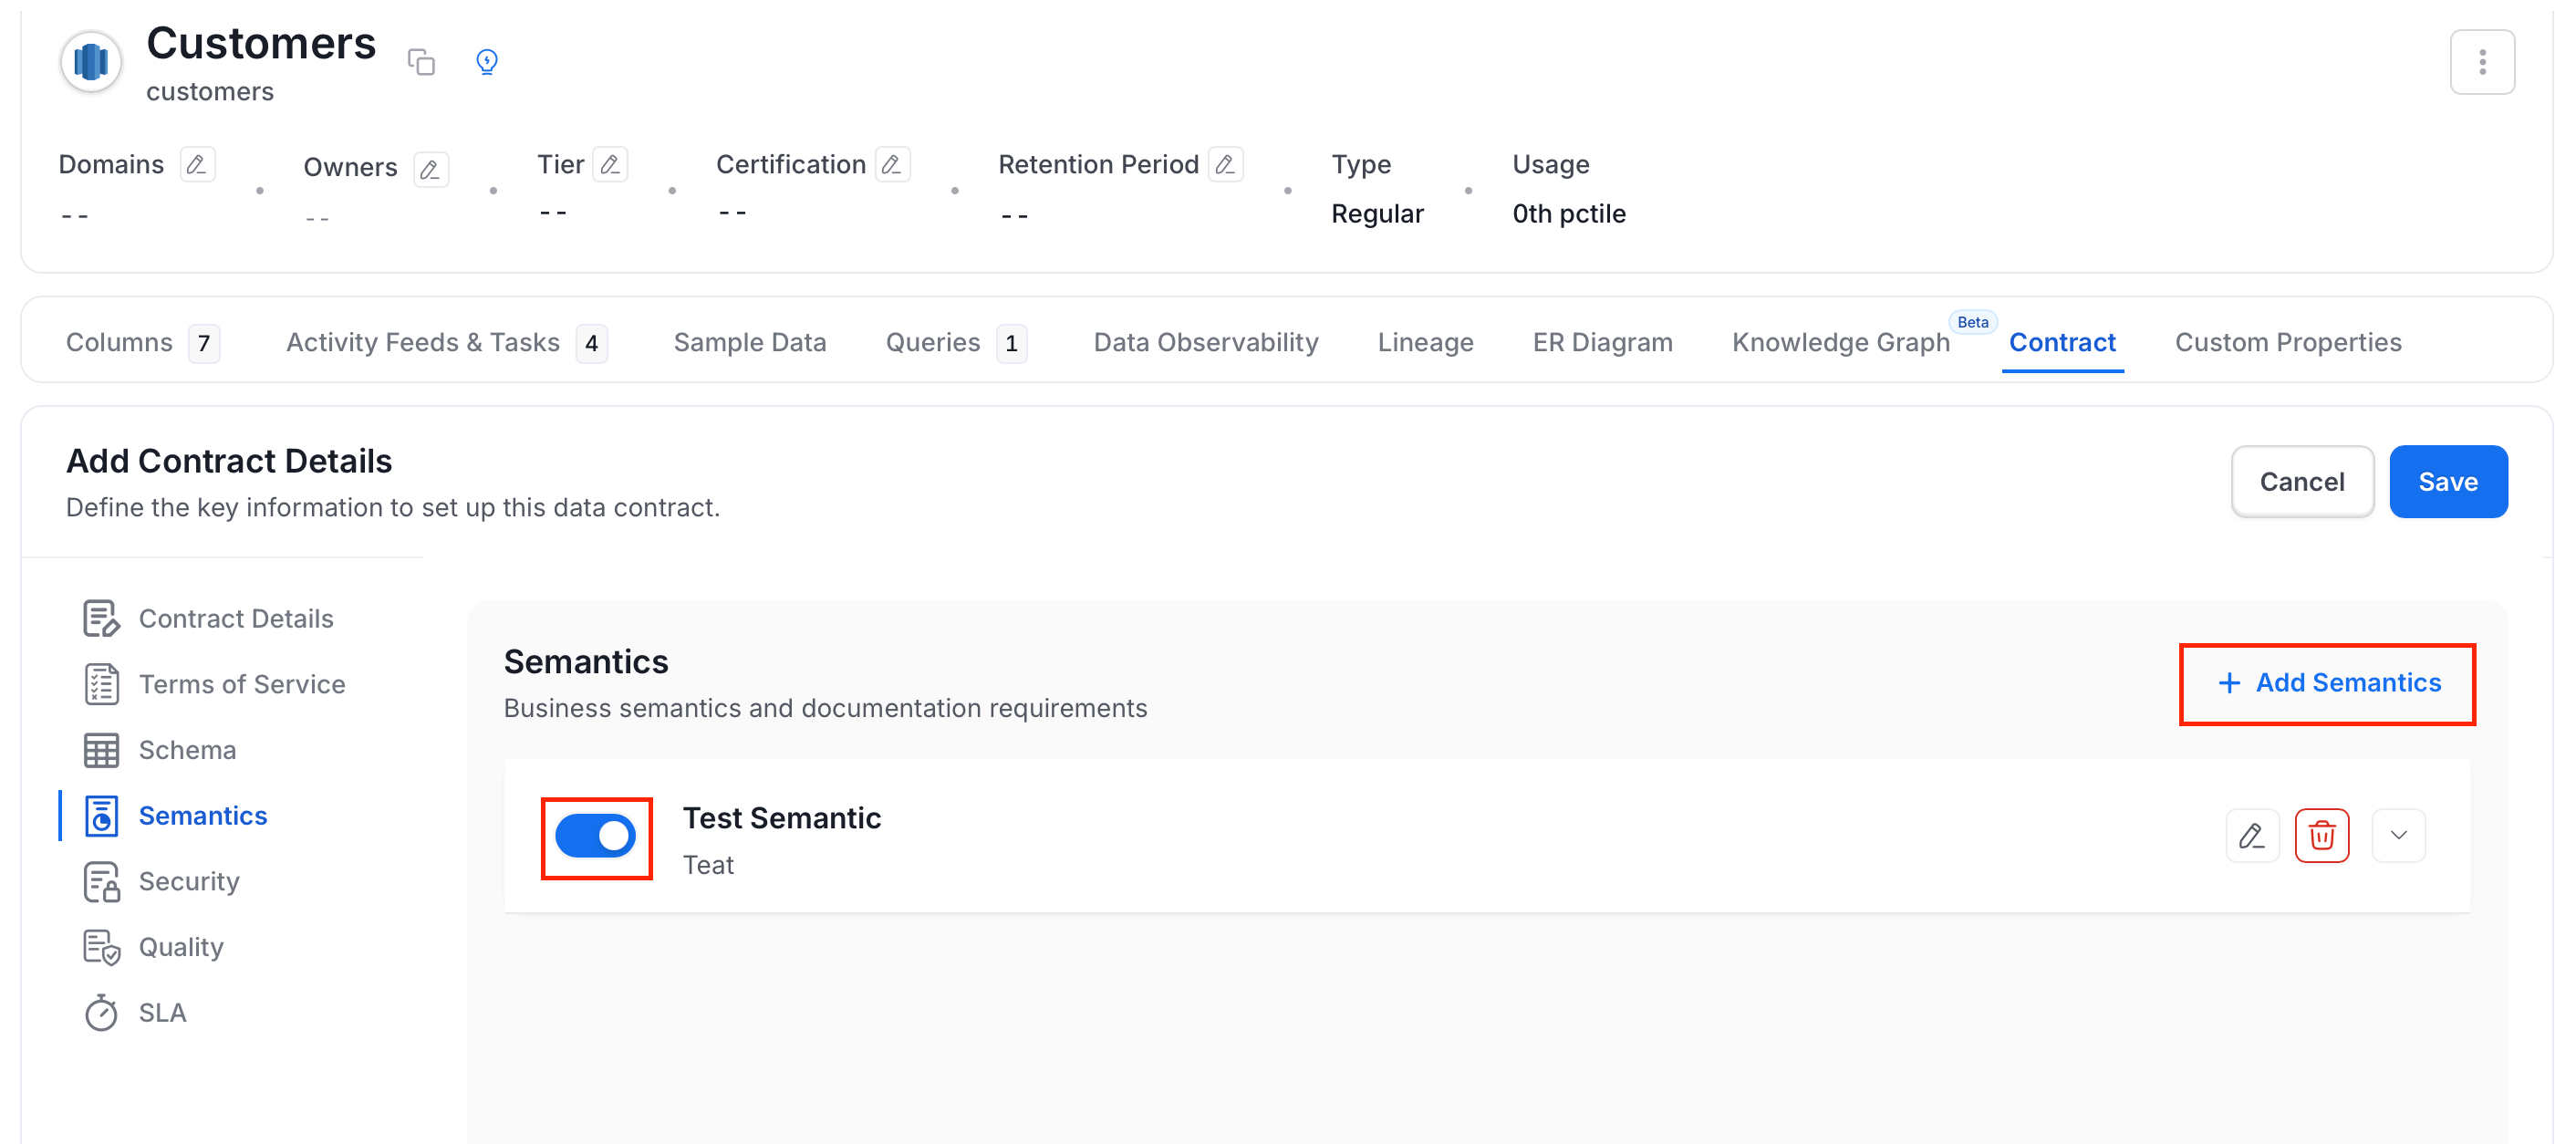This screenshot has height=1144, width=2576.
Task: Open the Custom Properties tab
Action: click(x=2288, y=343)
